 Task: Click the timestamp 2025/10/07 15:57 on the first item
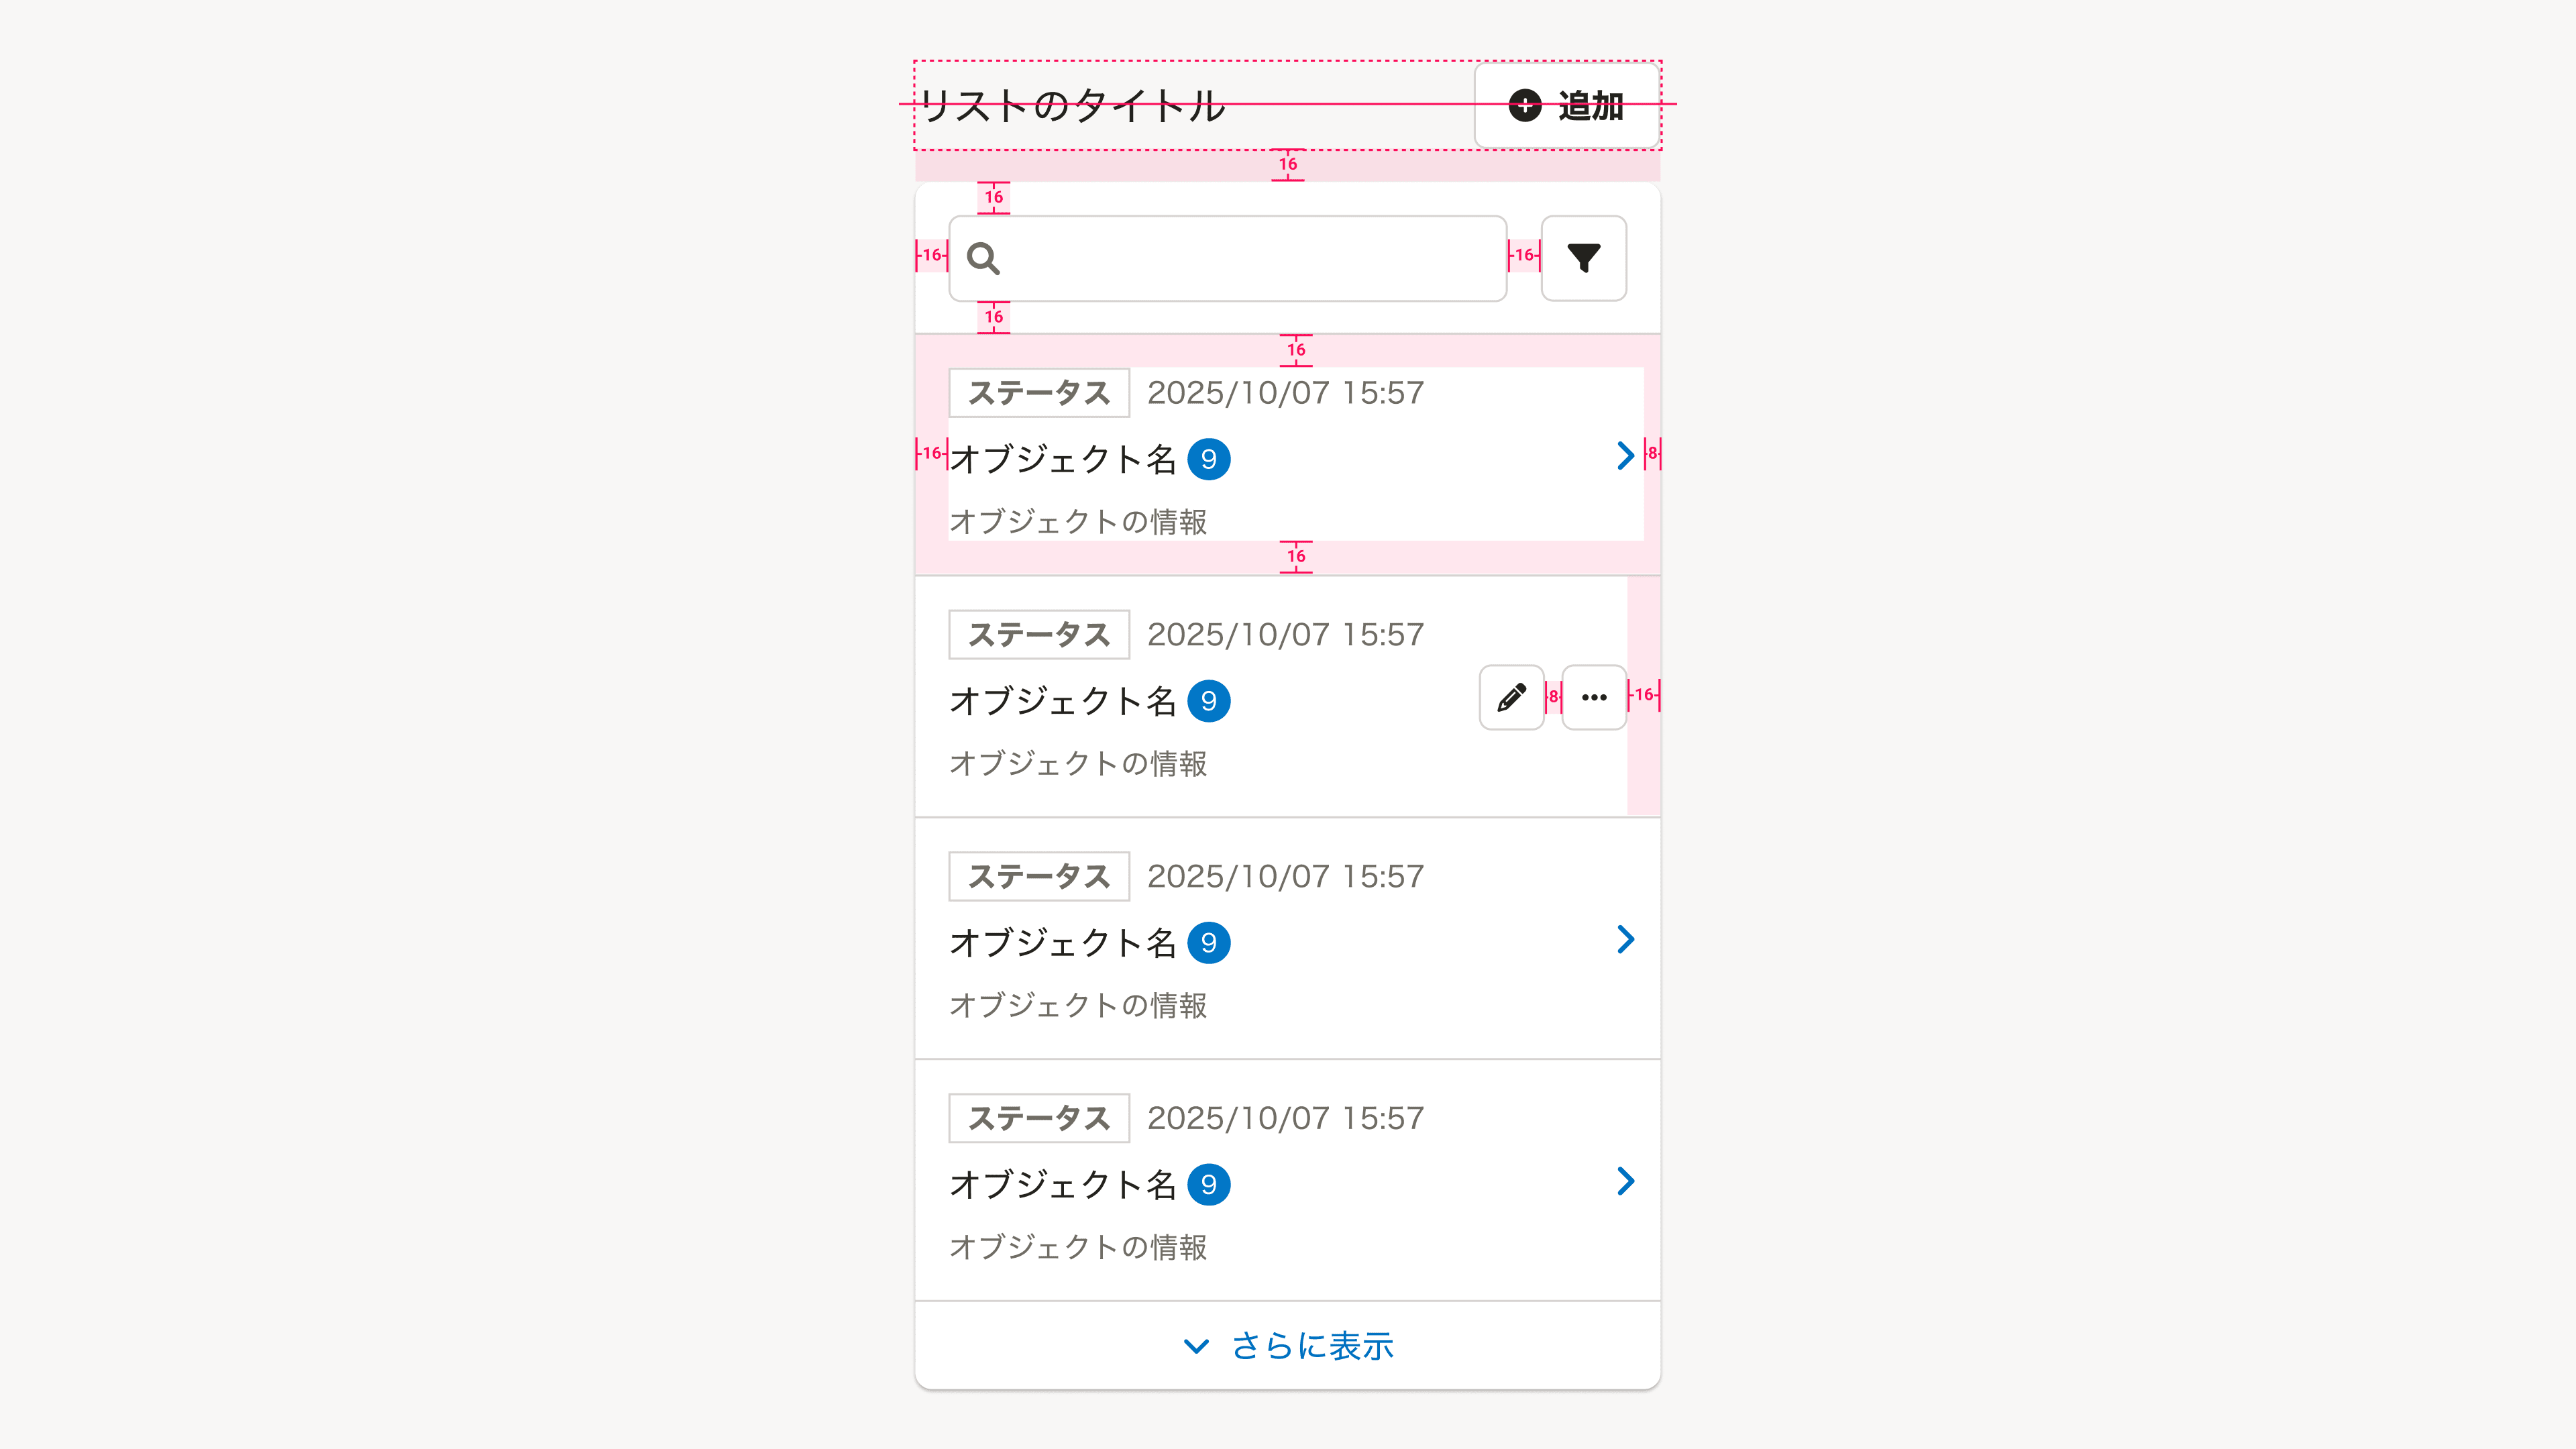1286,392
